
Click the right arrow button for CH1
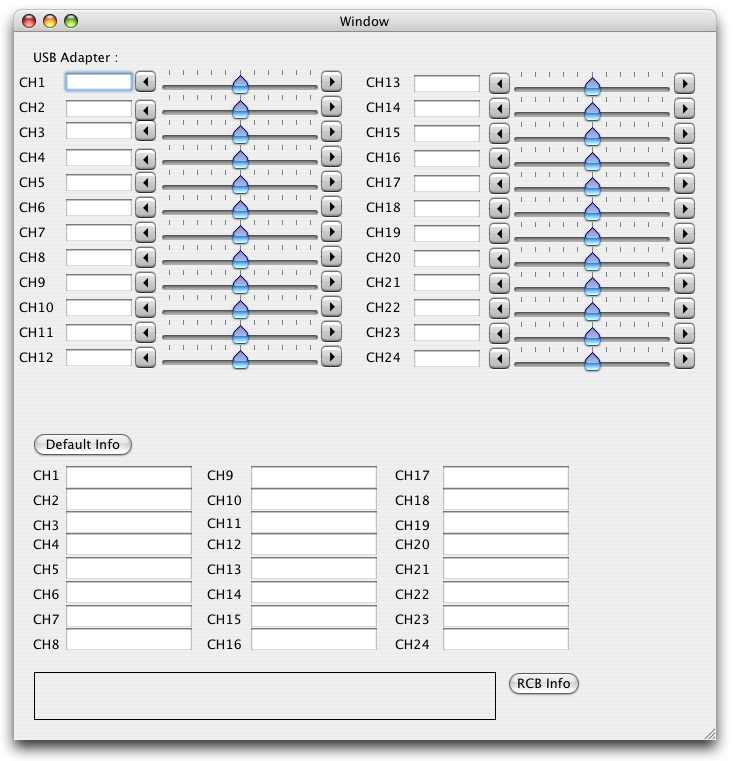pos(332,82)
